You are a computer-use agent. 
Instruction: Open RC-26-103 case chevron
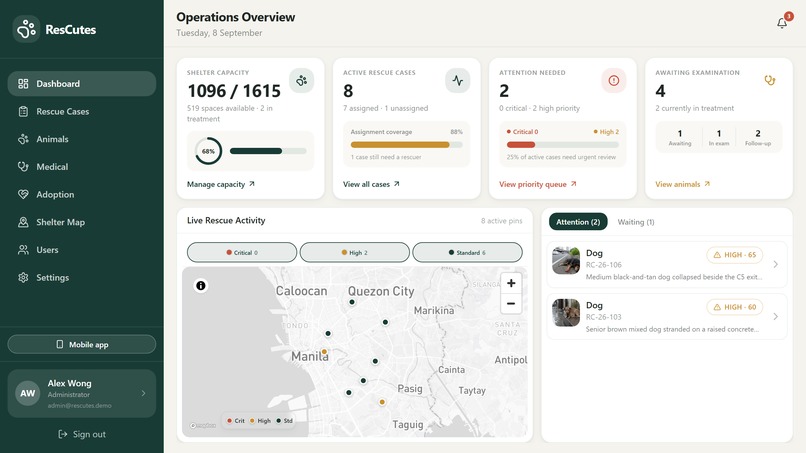(x=775, y=317)
